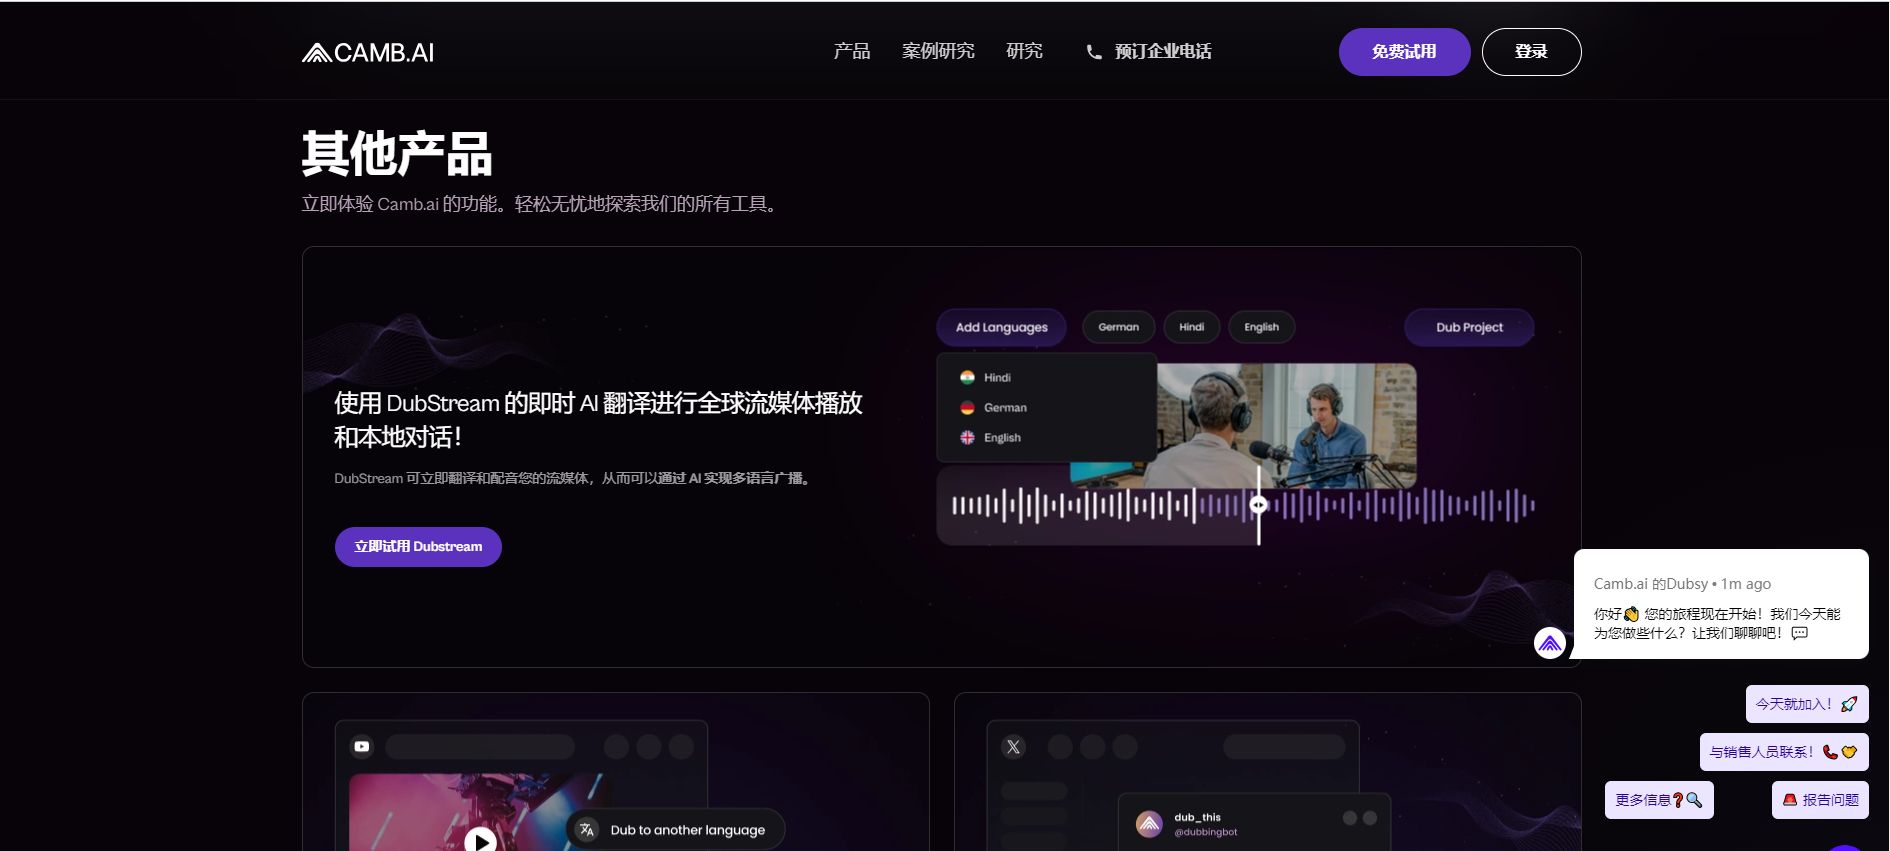
Task: Click the play button on the video preview
Action: pos(481,840)
